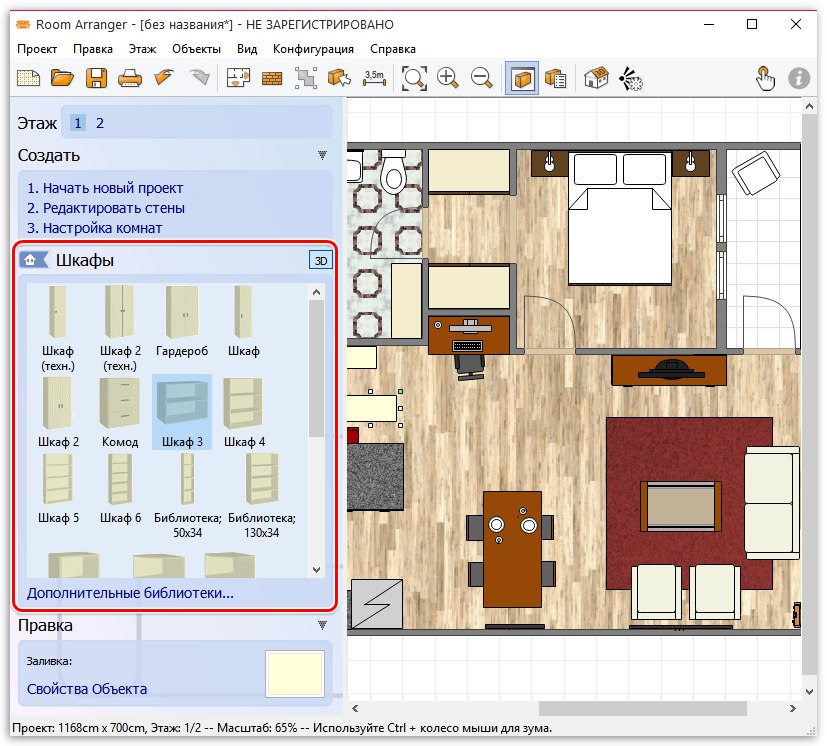Select the 3,5m measure distance tool

coord(374,77)
